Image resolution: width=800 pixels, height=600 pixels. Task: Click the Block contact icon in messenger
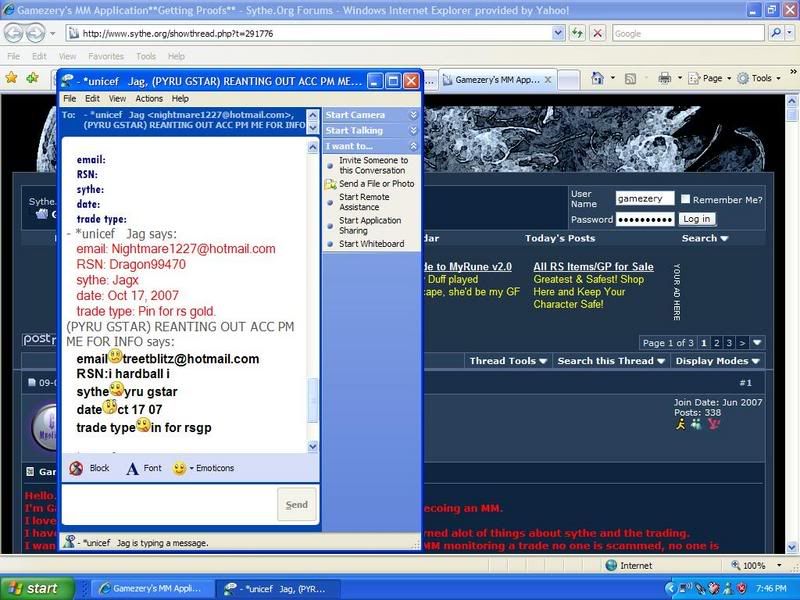[x=77, y=468]
